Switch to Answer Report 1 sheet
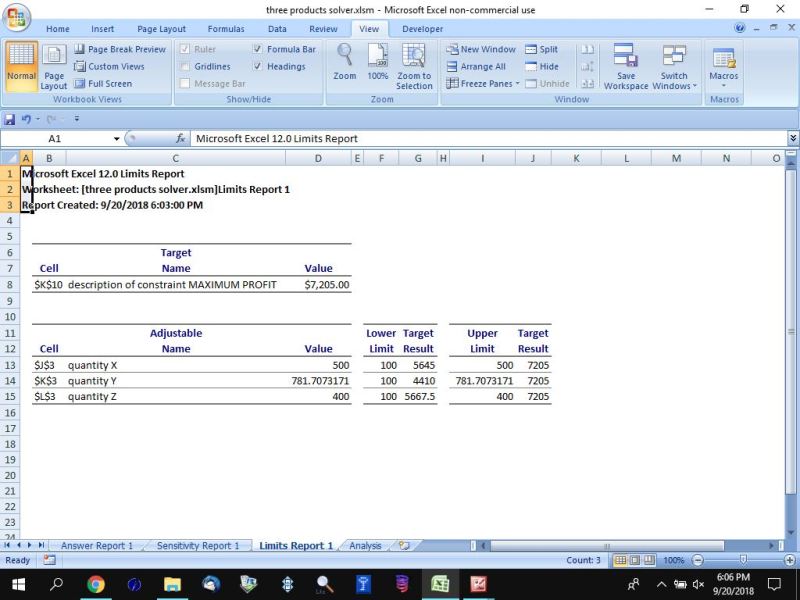This screenshot has width=800, height=600. [x=96, y=545]
